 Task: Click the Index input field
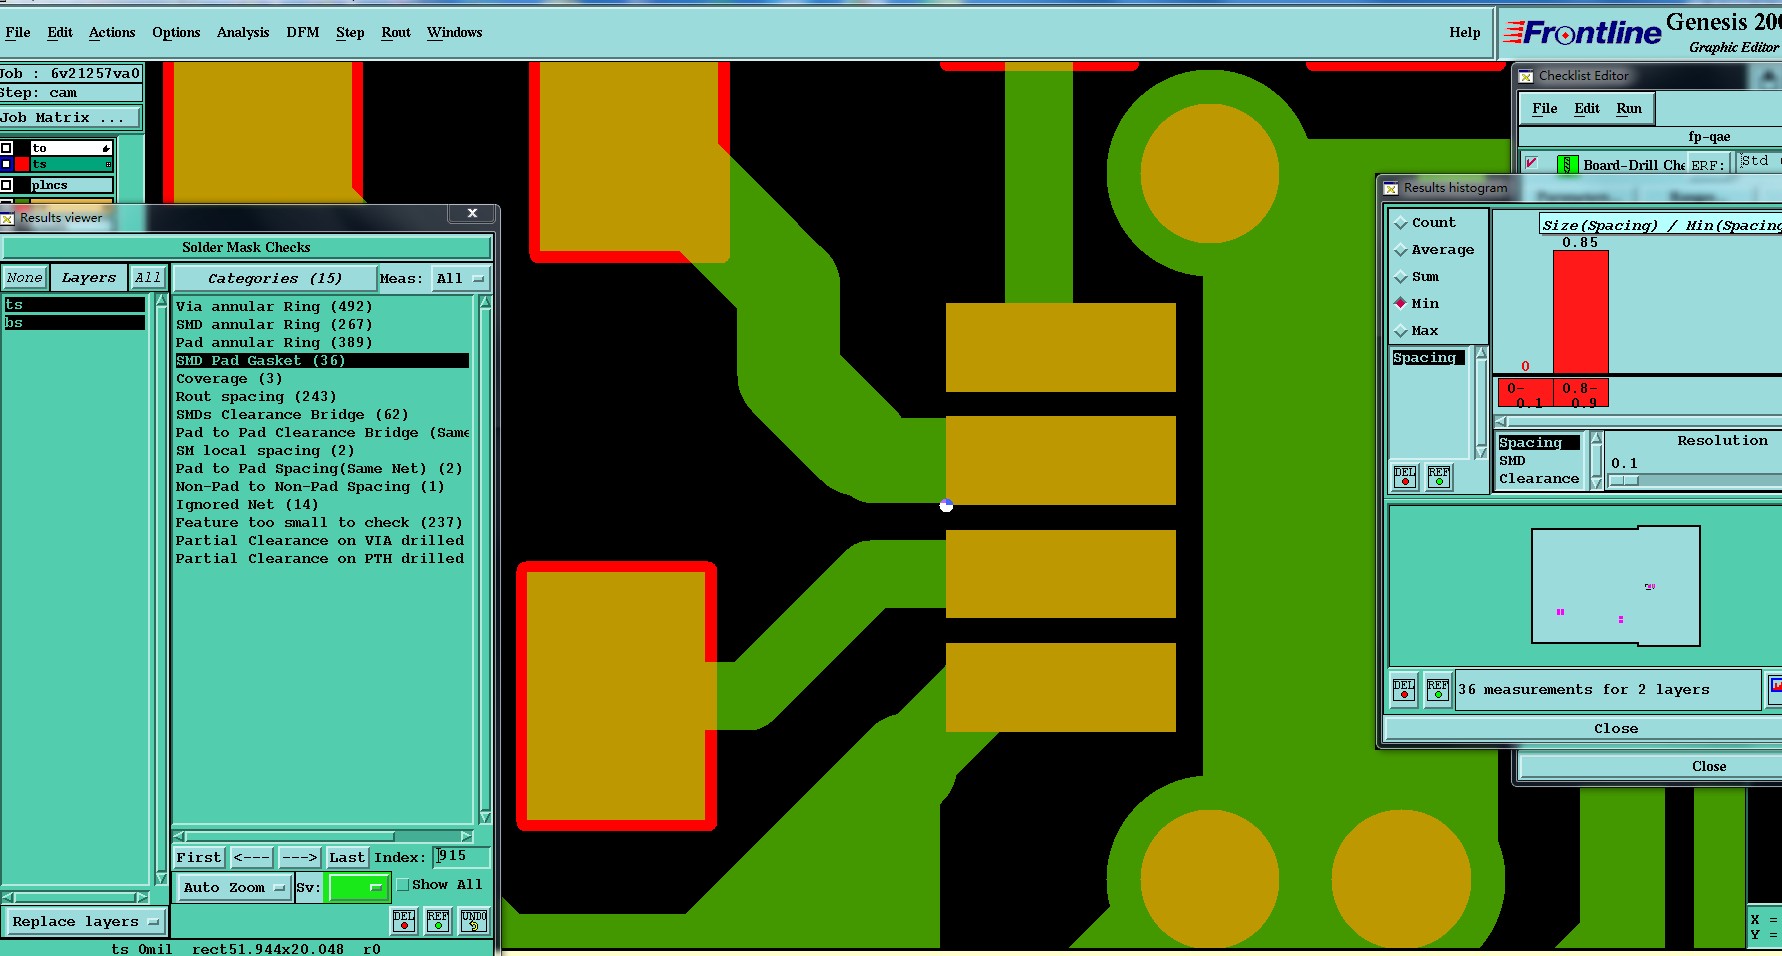tap(461, 856)
